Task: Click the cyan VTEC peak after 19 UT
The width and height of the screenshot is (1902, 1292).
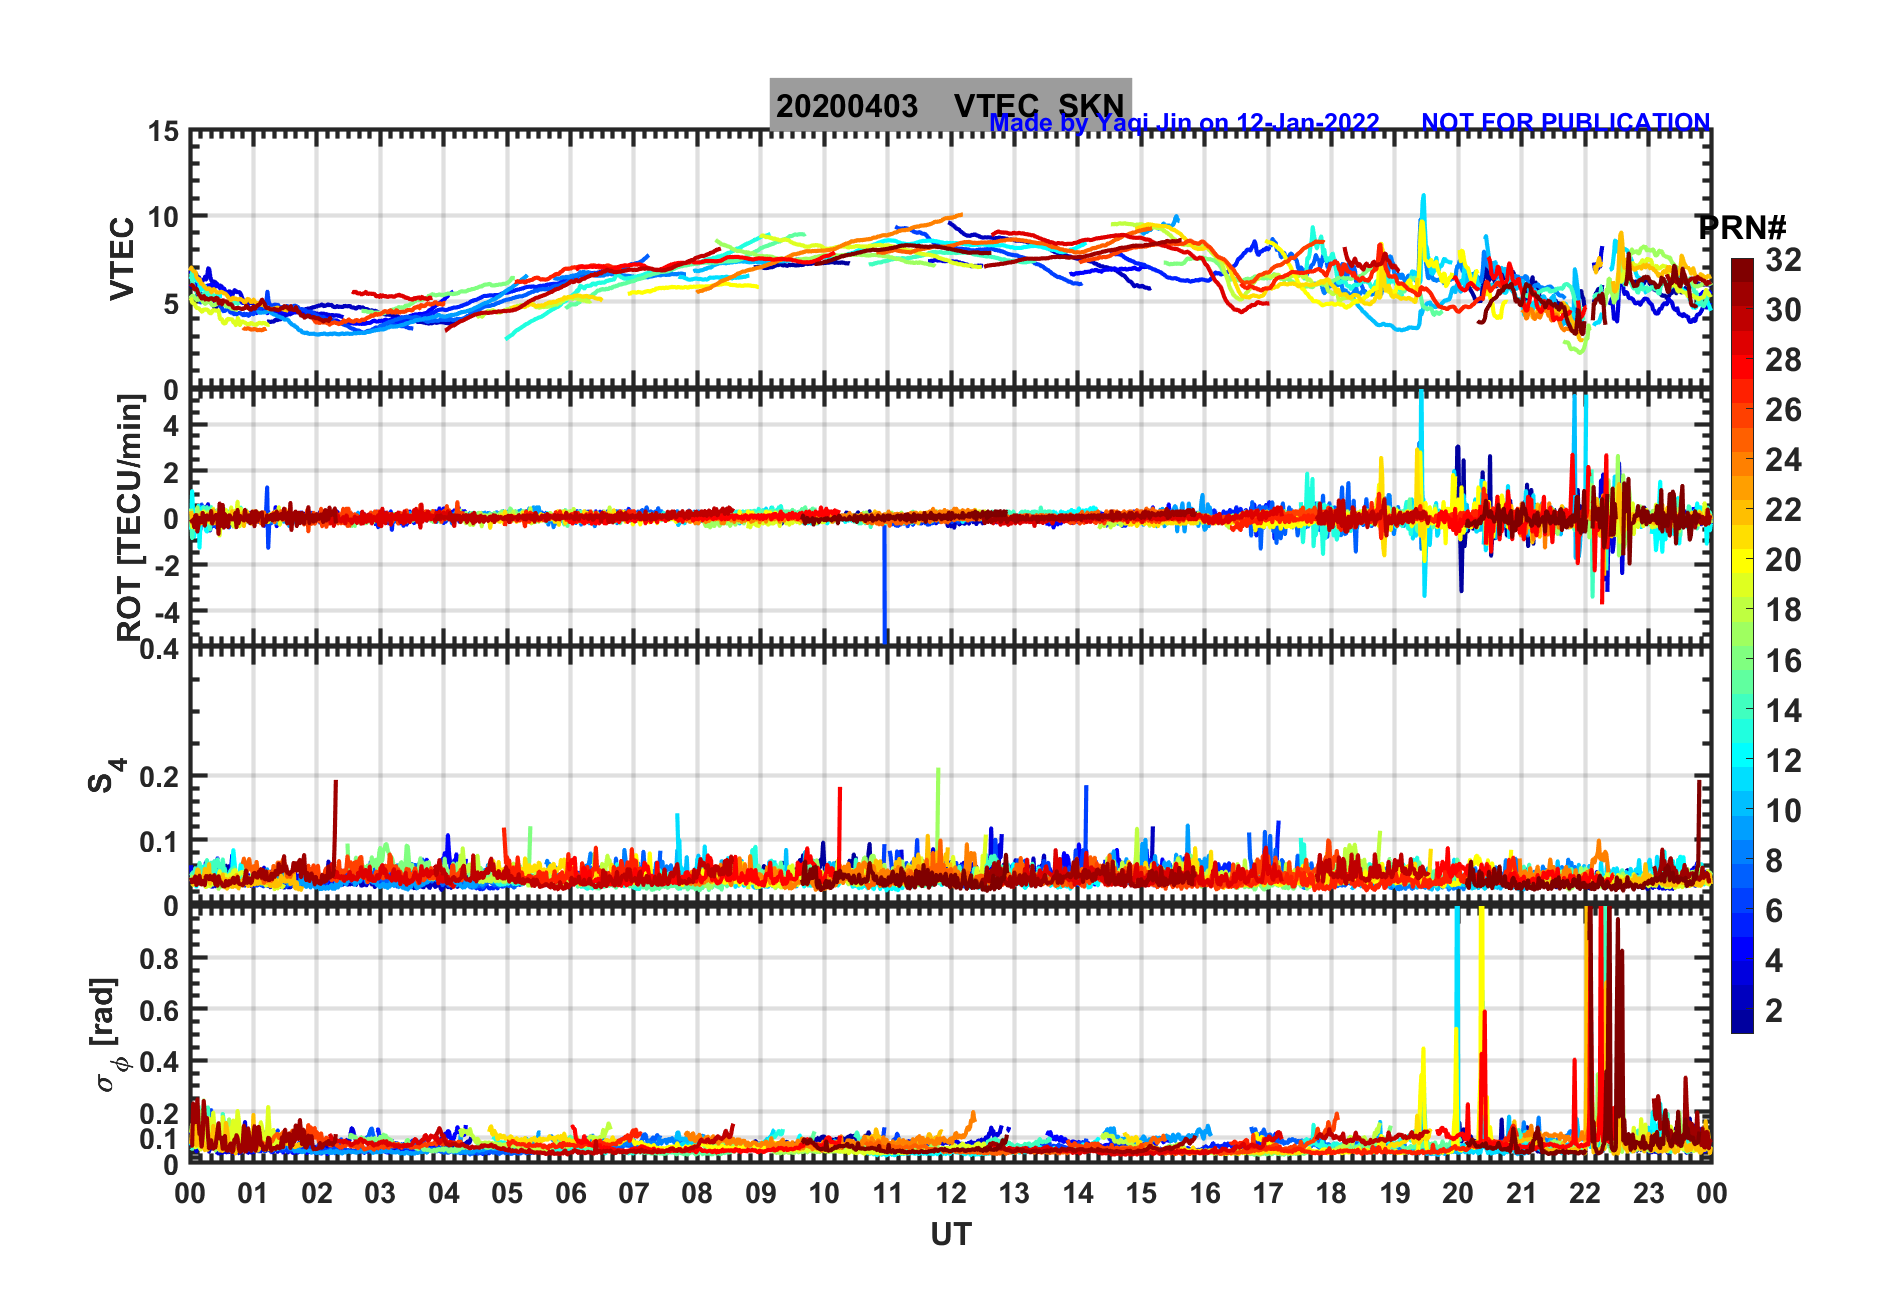Action: coord(1423,215)
